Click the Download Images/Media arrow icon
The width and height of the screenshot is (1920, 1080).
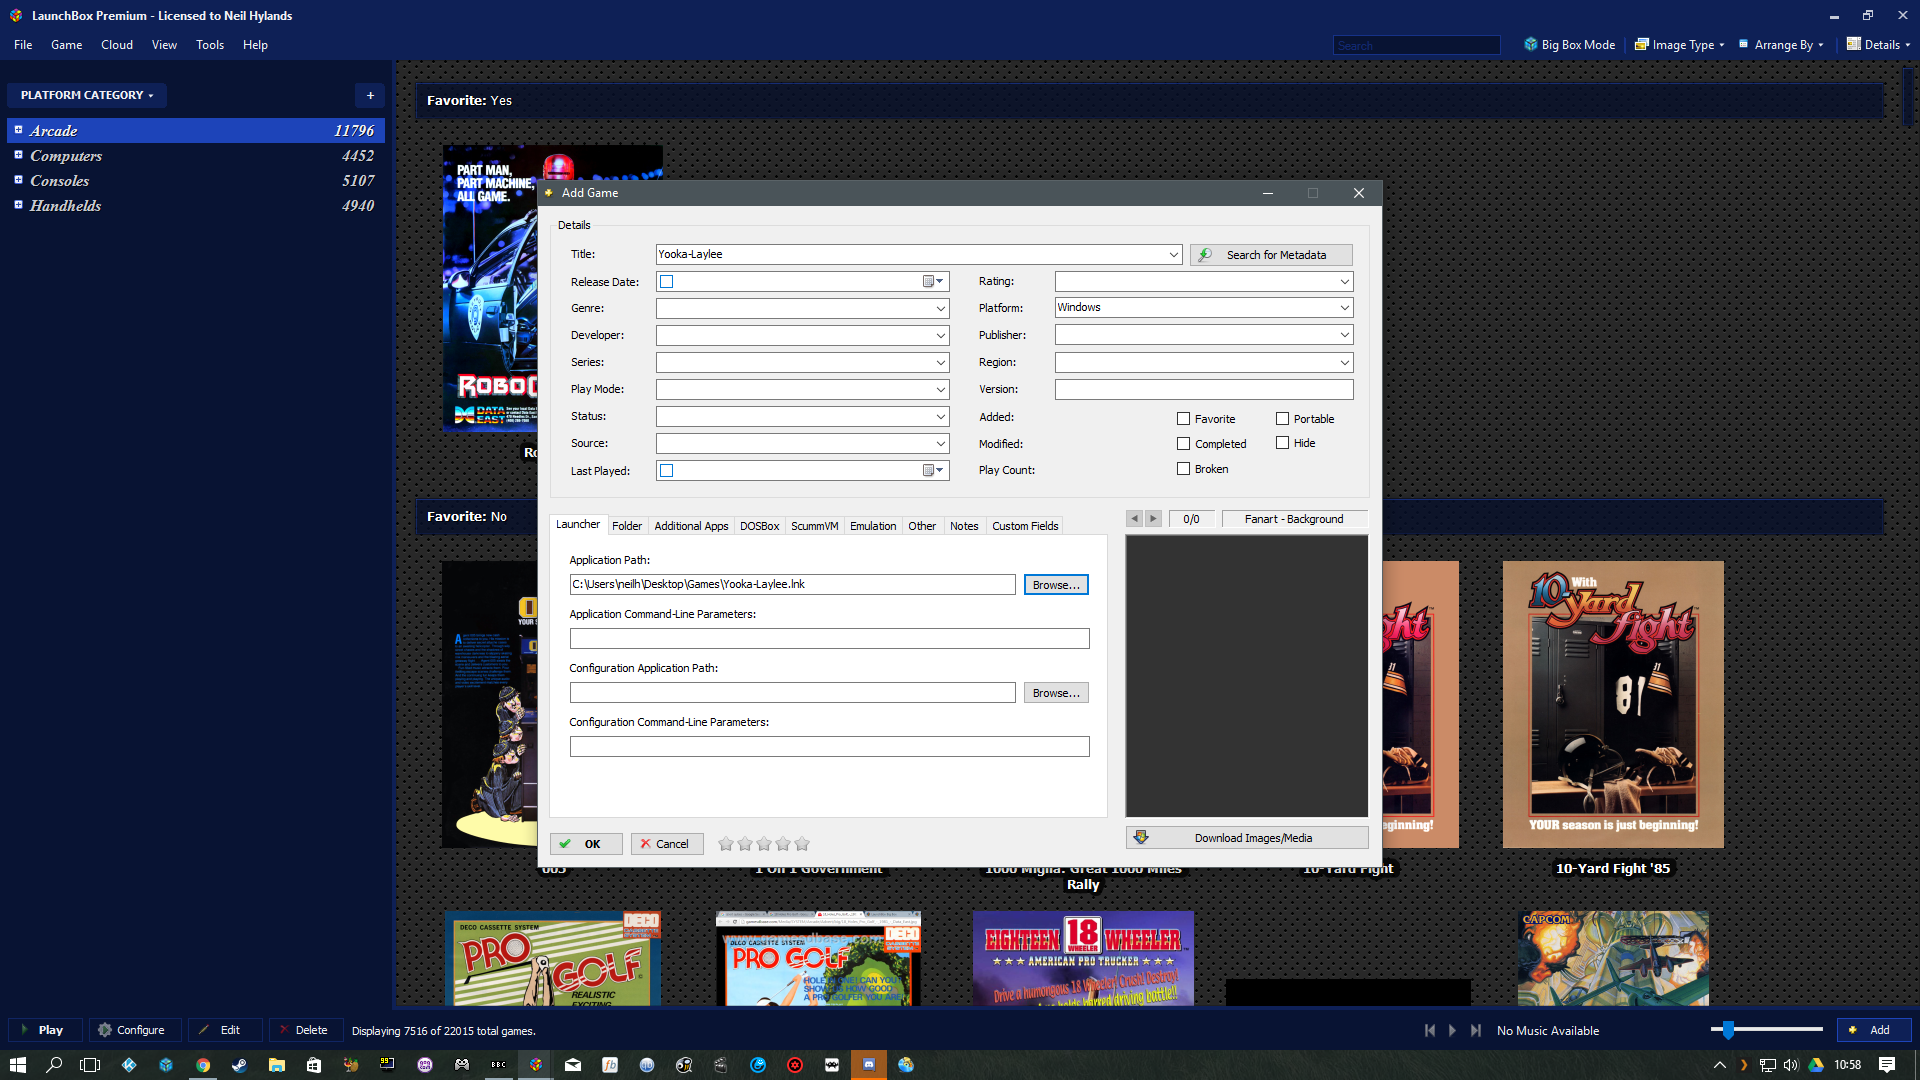1141,838
